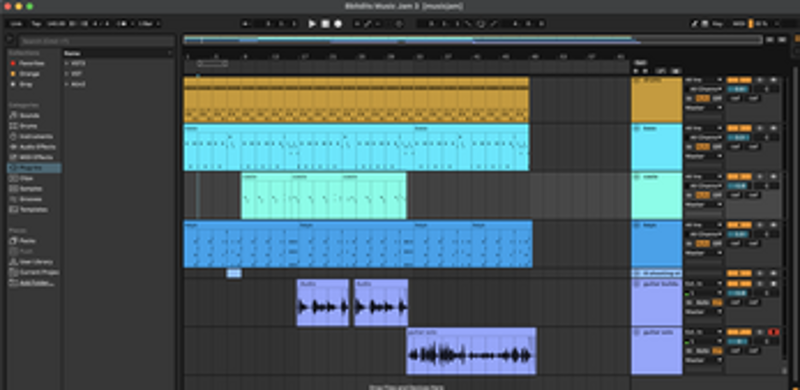The width and height of the screenshot is (800, 390).
Task: Click the Record transport button
Action: tap(338, 24)
